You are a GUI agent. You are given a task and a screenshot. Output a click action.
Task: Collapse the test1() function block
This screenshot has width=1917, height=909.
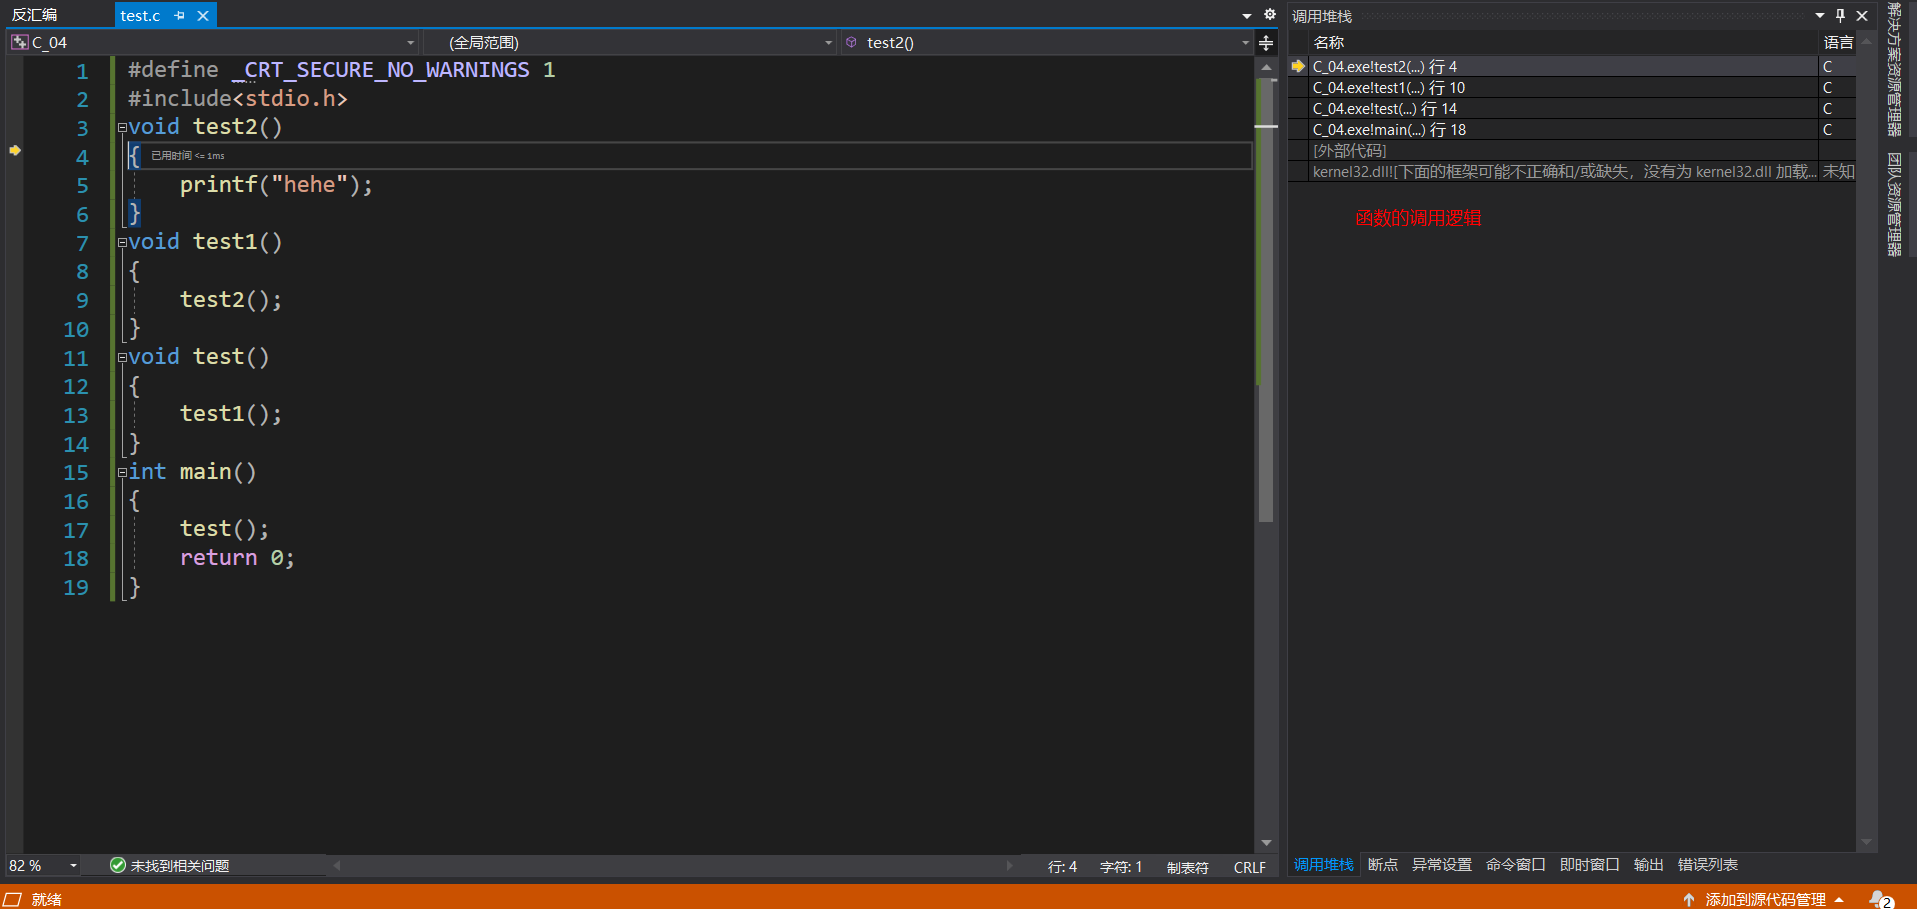[122, 243]
